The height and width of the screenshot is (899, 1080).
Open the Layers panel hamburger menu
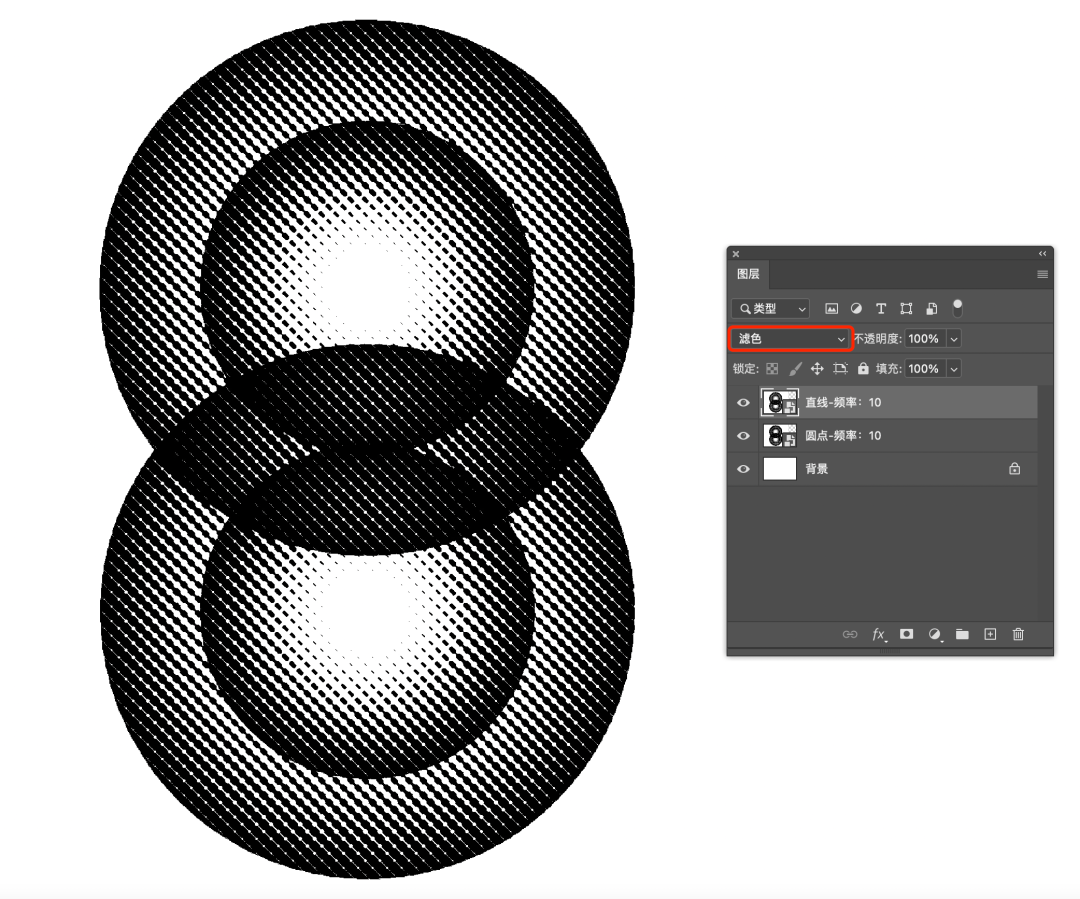tap(1042, 274)
